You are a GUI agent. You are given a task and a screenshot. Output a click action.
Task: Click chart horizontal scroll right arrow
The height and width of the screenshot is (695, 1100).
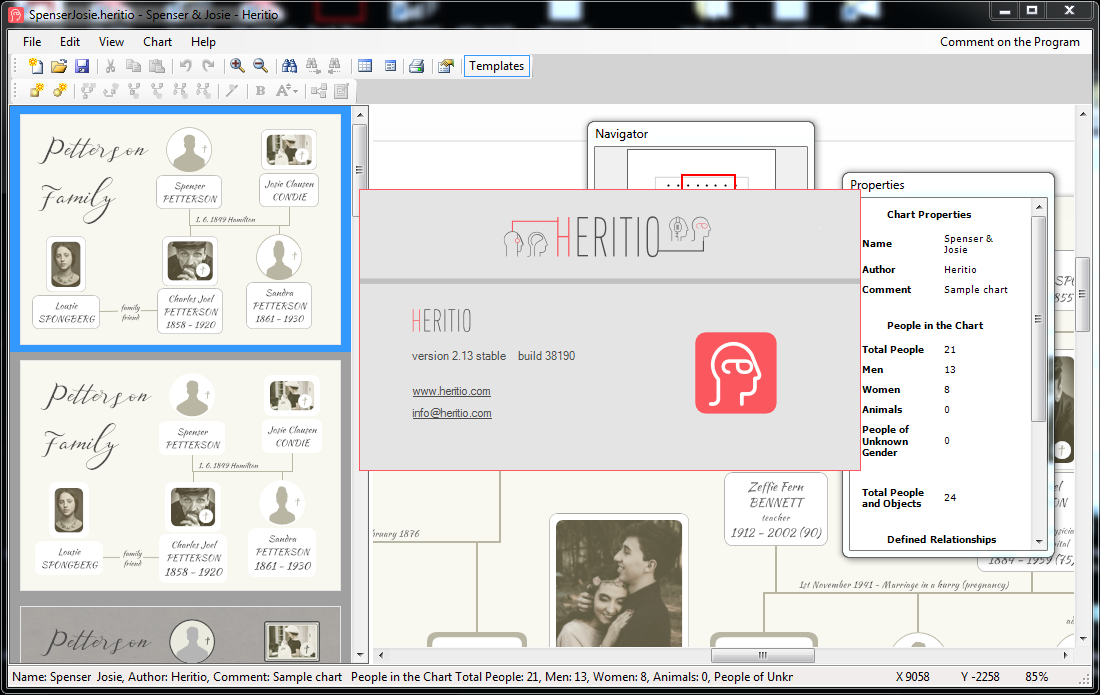pyautogui.click(x=1065, y=655)
